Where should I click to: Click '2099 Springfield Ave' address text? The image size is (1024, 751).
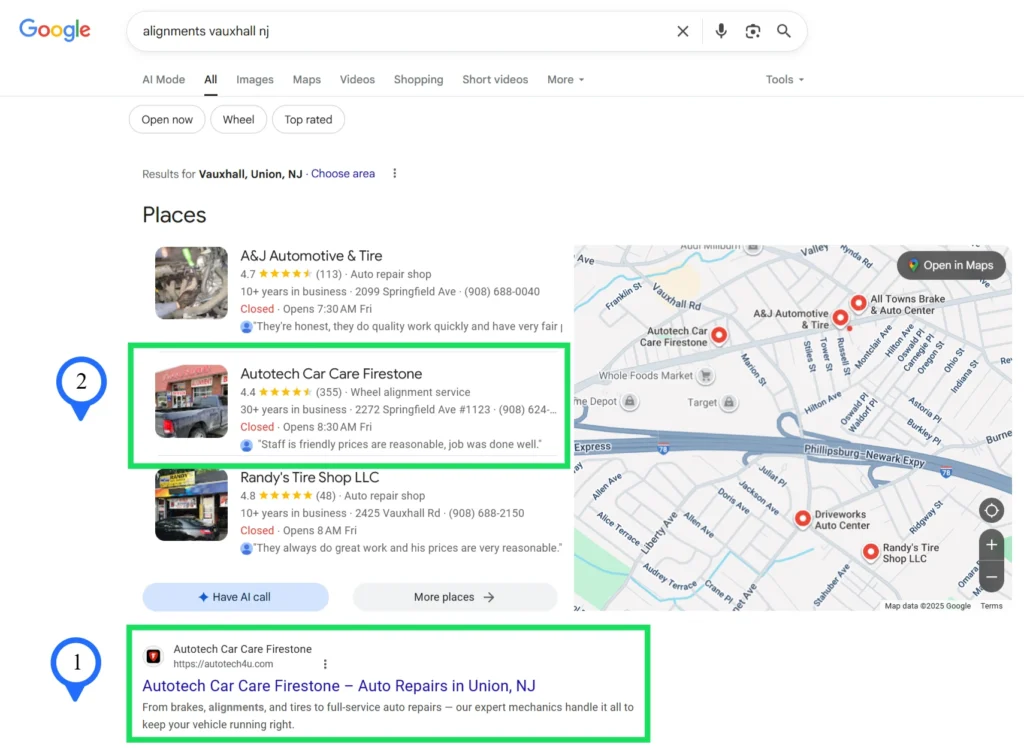point(406,292)
